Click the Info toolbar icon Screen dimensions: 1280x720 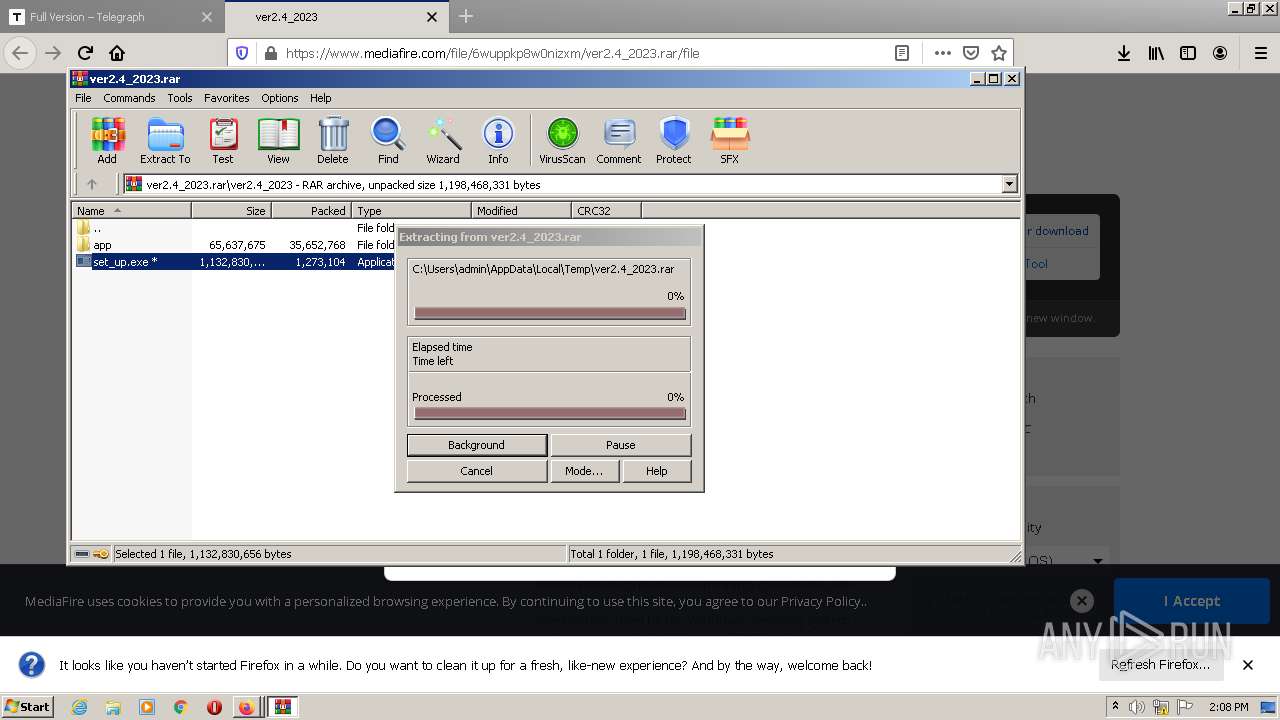tap(498, 140)
